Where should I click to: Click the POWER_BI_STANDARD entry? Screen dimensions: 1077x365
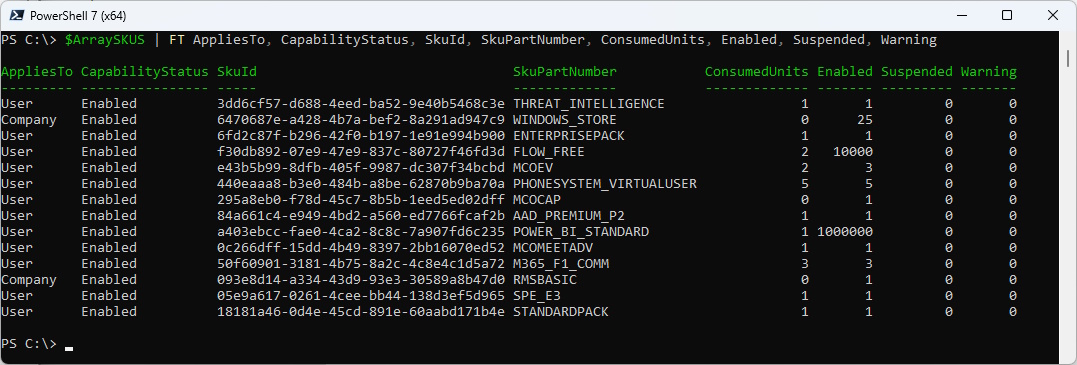point(580,232)
